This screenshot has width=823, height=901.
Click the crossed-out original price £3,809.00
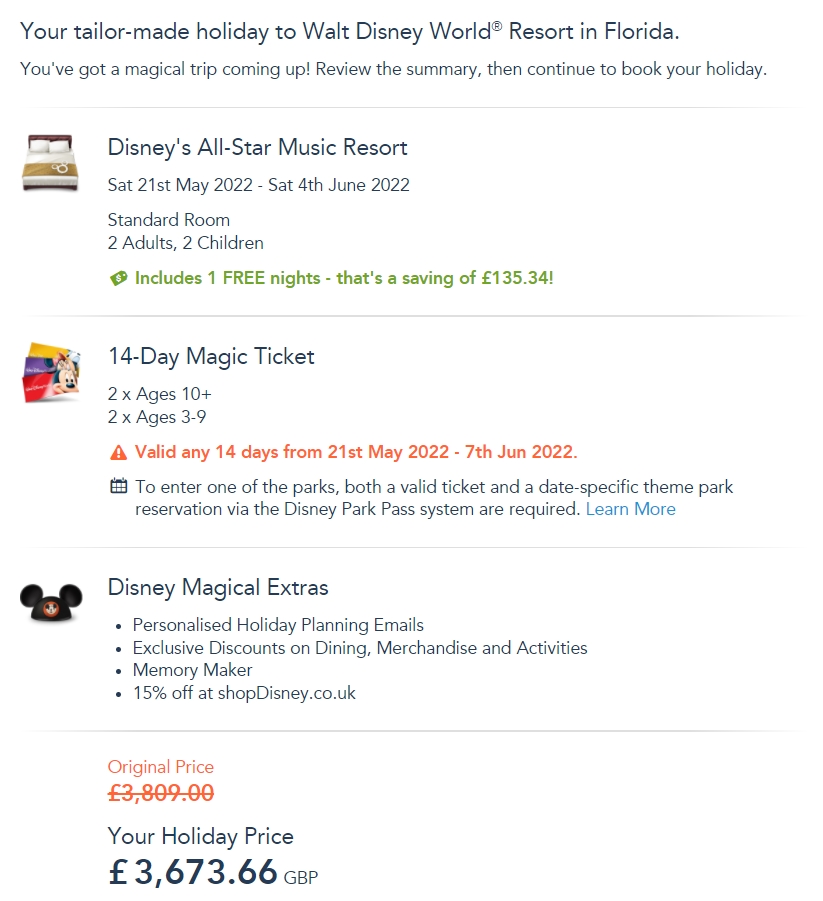point(161,793)
